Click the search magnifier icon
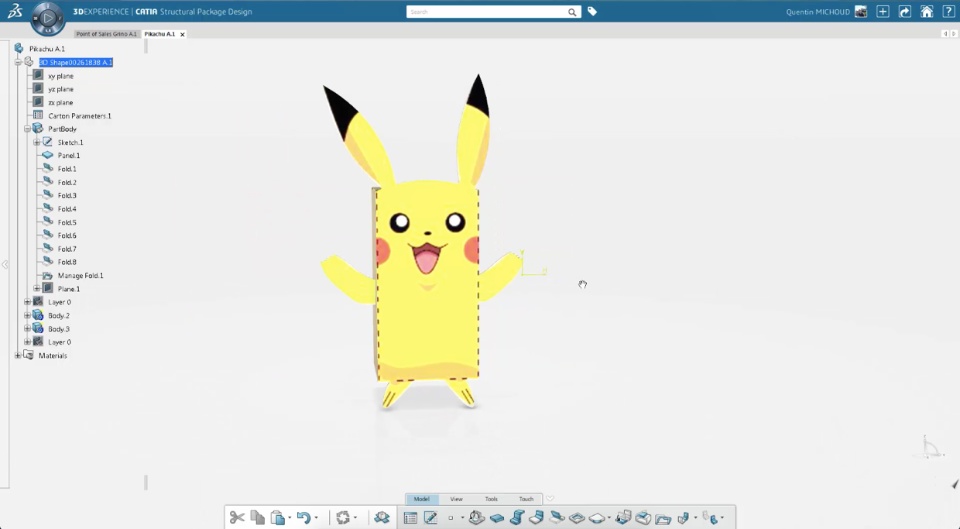This screenshot has width=960, height=529. point(572,12)
